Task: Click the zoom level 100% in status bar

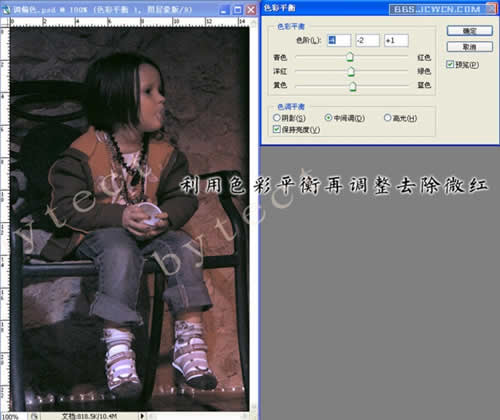Action: click(10, 417)
